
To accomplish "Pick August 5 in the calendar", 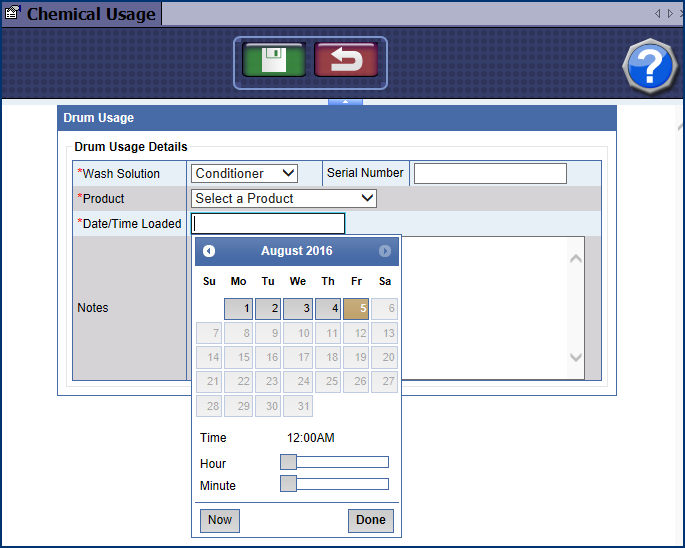I will pos(356,309).
